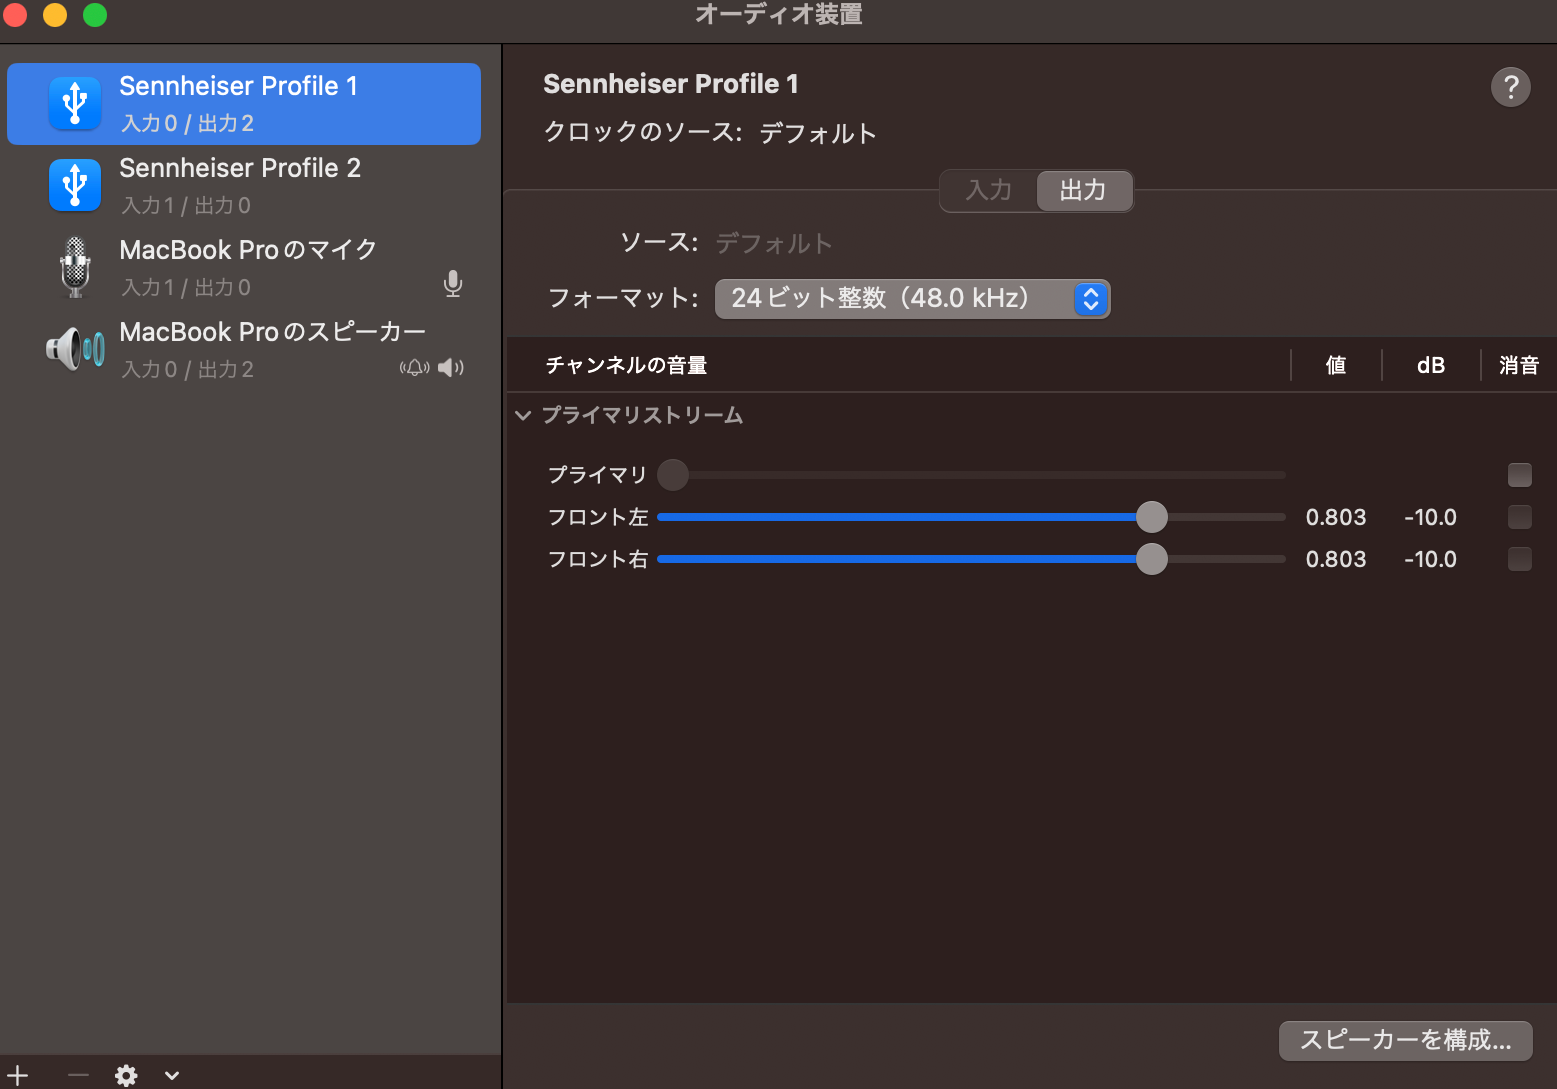Click the USB icon for Sennheiser Profile 2

click(x=75, y=186)
